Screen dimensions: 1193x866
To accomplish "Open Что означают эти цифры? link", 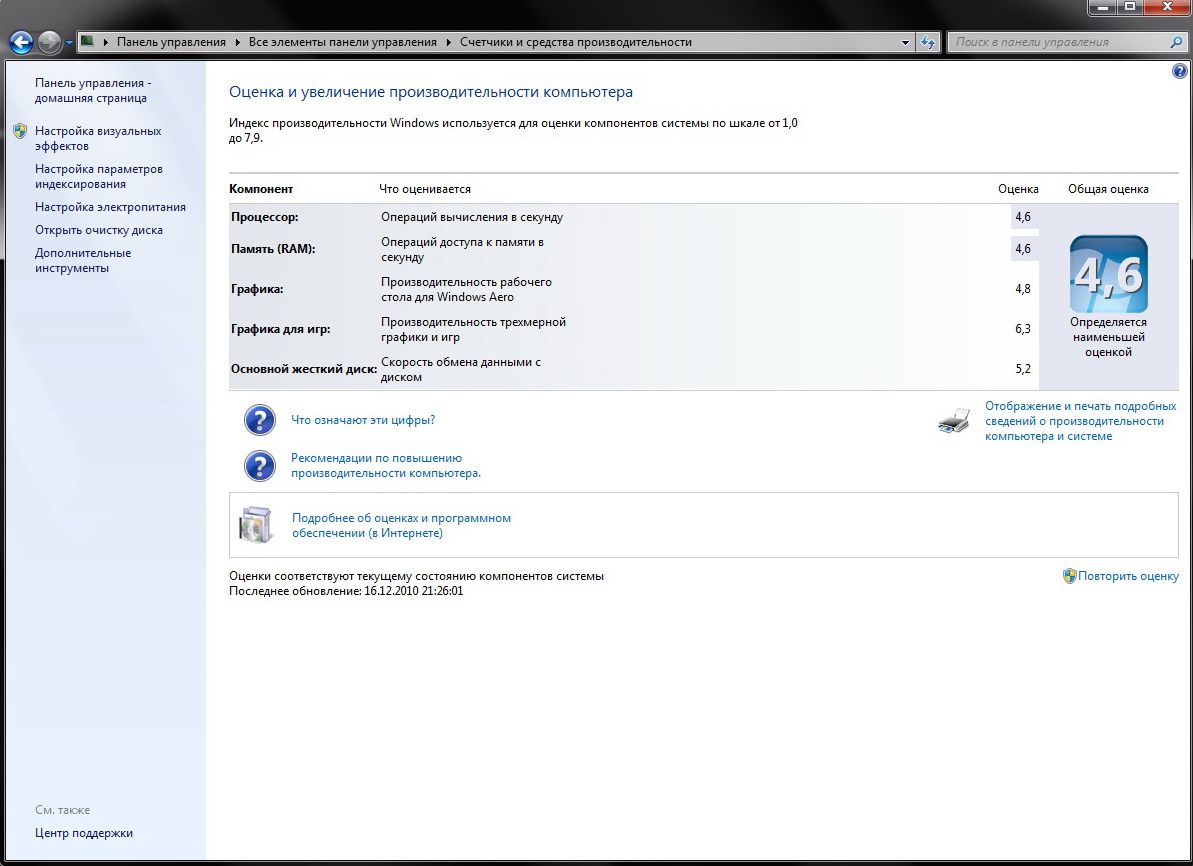I will (x=363, y=420).
